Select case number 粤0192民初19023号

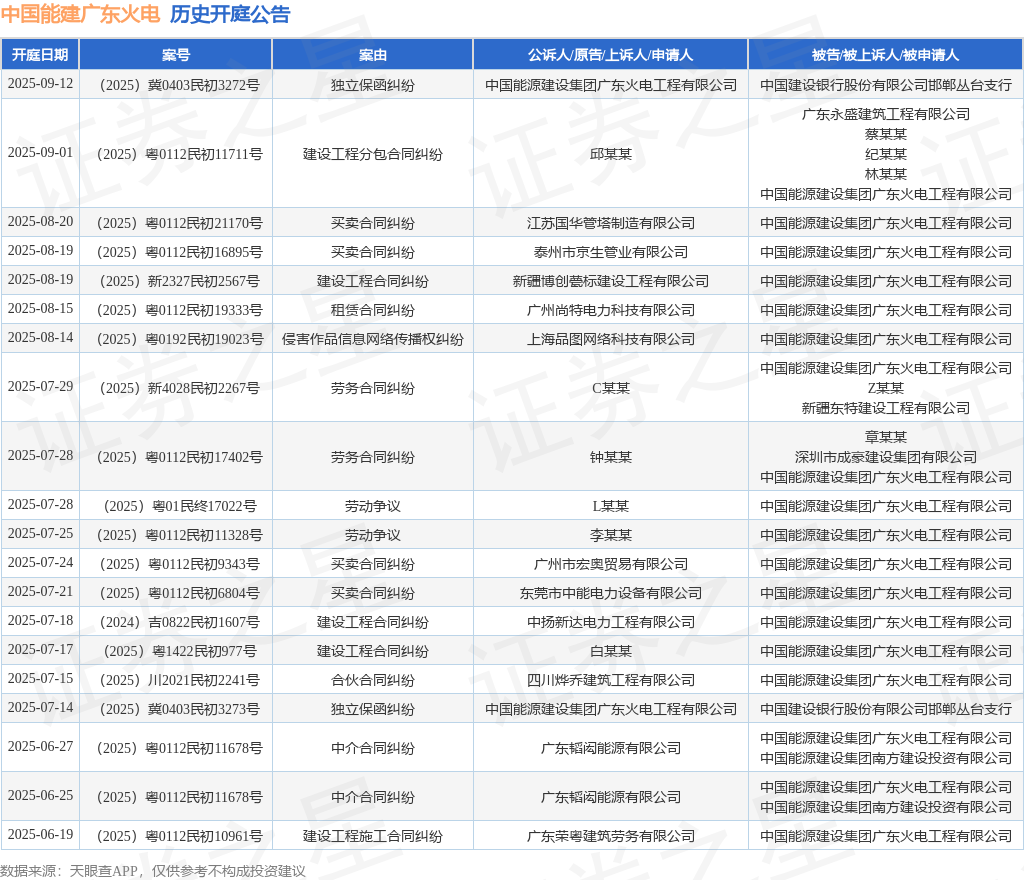click(179, 339)
